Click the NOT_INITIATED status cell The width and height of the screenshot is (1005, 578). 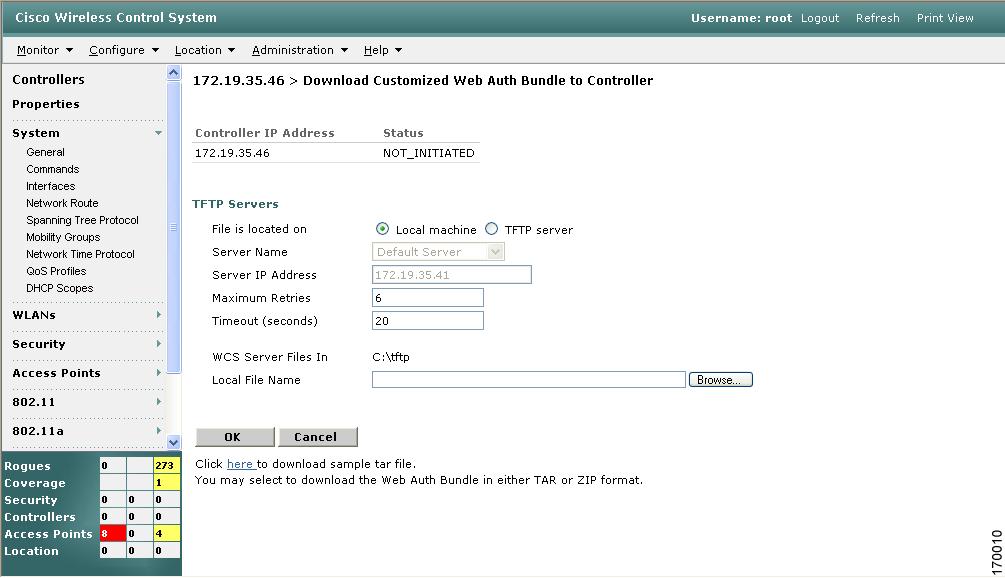pos(429,153)
